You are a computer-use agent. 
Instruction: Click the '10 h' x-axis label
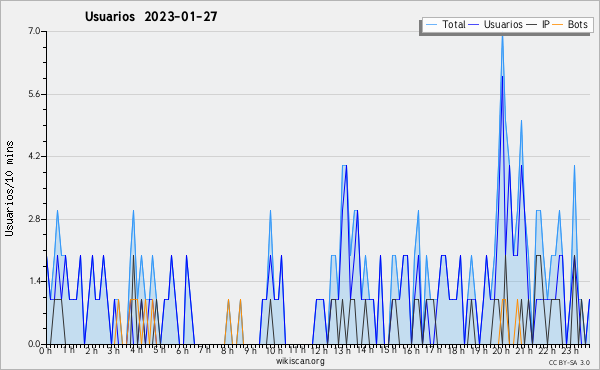coord(274,351)
